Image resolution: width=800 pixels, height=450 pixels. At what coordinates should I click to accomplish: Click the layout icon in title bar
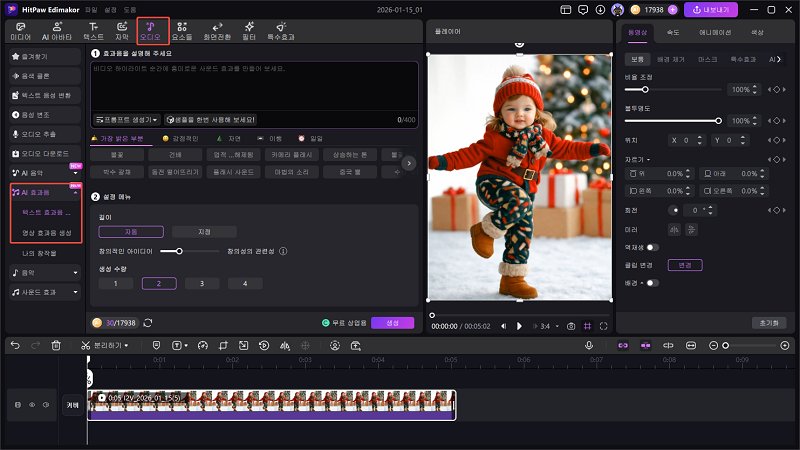tap(565, 10)
